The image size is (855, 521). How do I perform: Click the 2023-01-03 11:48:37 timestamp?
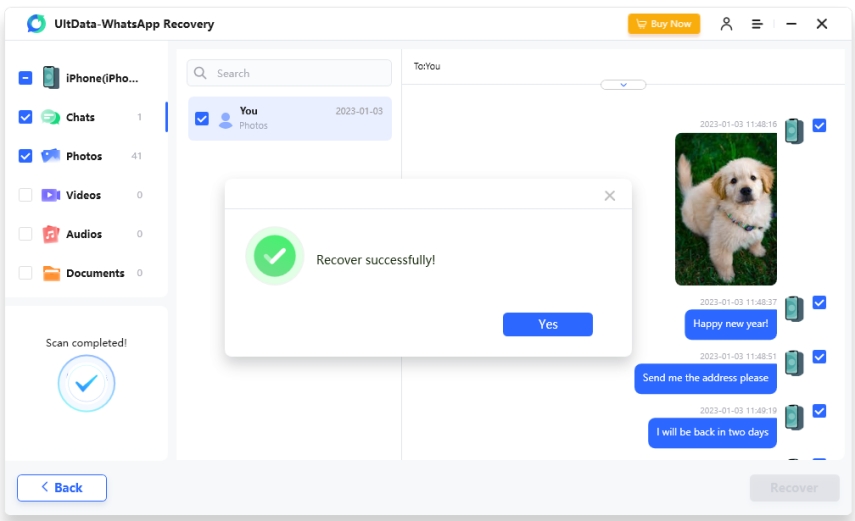[x=738, y=302]
